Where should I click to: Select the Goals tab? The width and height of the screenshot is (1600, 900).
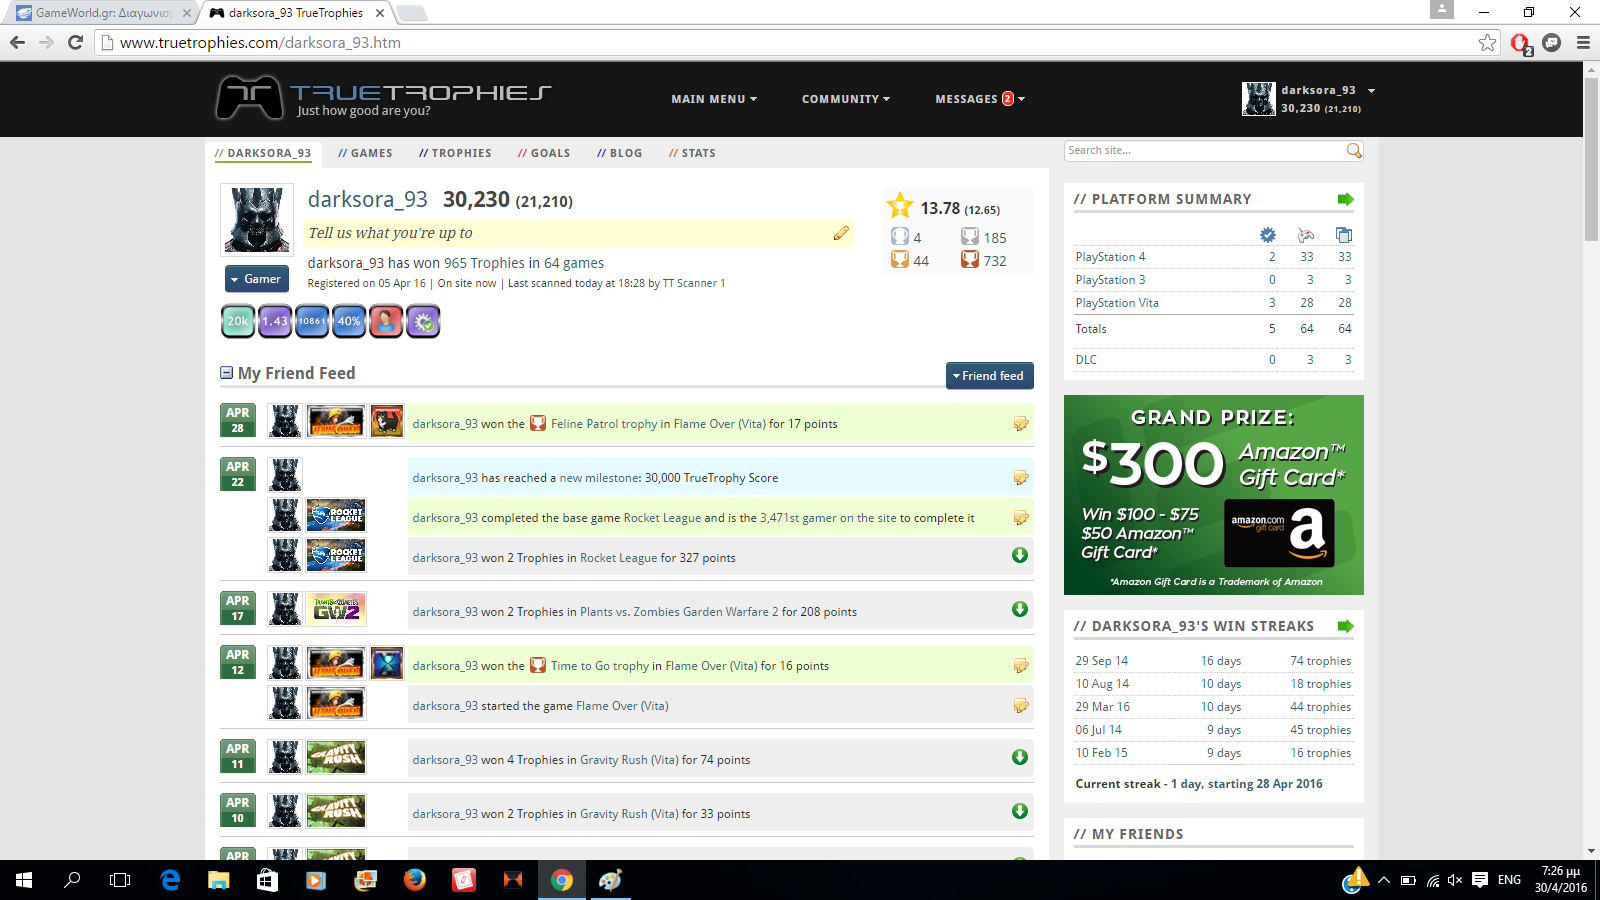tap(544, 153)
